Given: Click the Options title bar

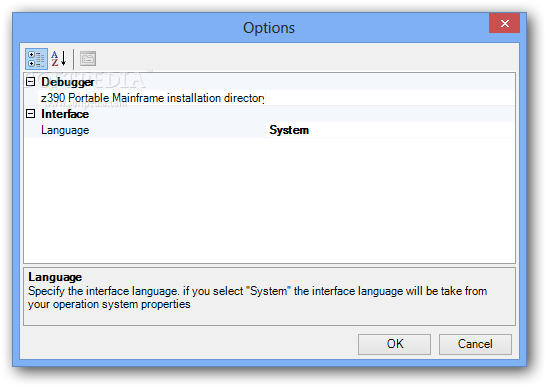Looking at the screenshot, I should (x=250, y=28).
